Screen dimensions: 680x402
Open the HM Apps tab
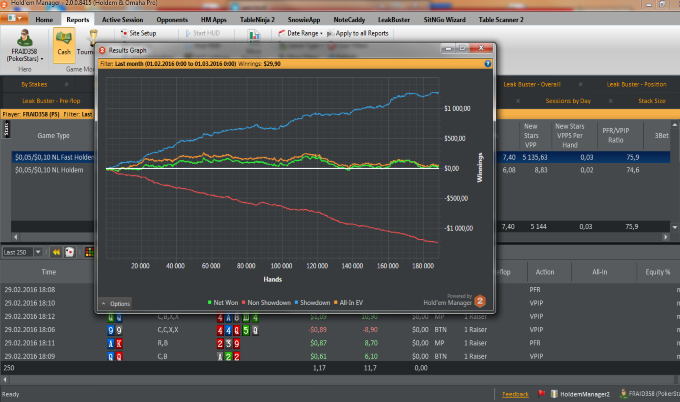213,20
